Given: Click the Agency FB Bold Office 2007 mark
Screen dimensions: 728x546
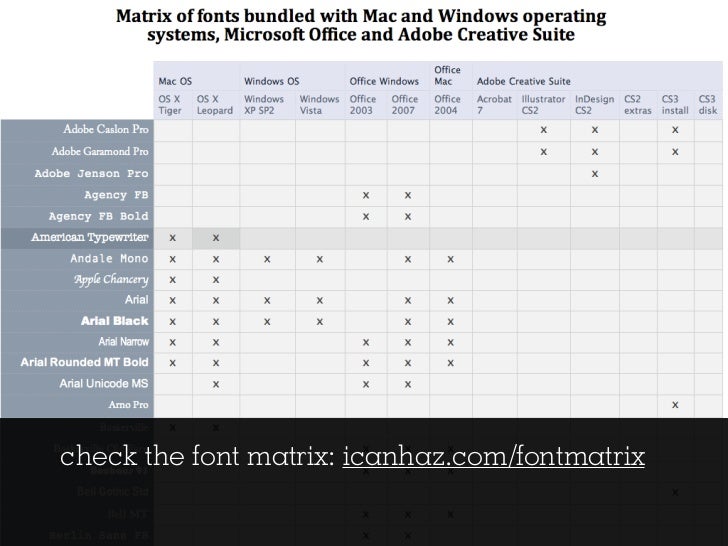Looking at the screenshot, I should 408,216.
